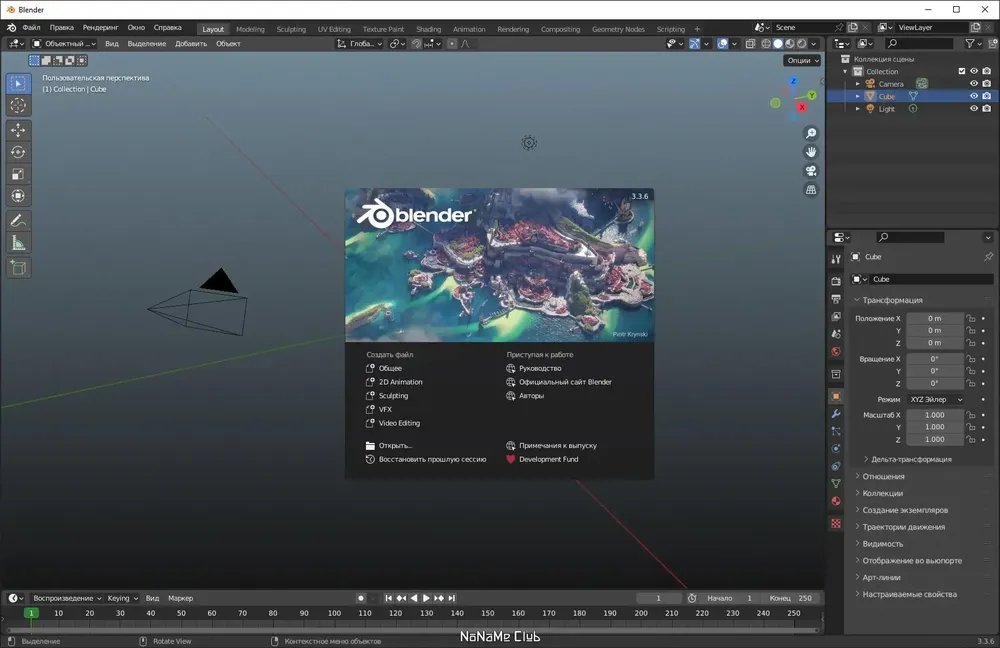Open the Object Mode dropdown

pos(64,43)
